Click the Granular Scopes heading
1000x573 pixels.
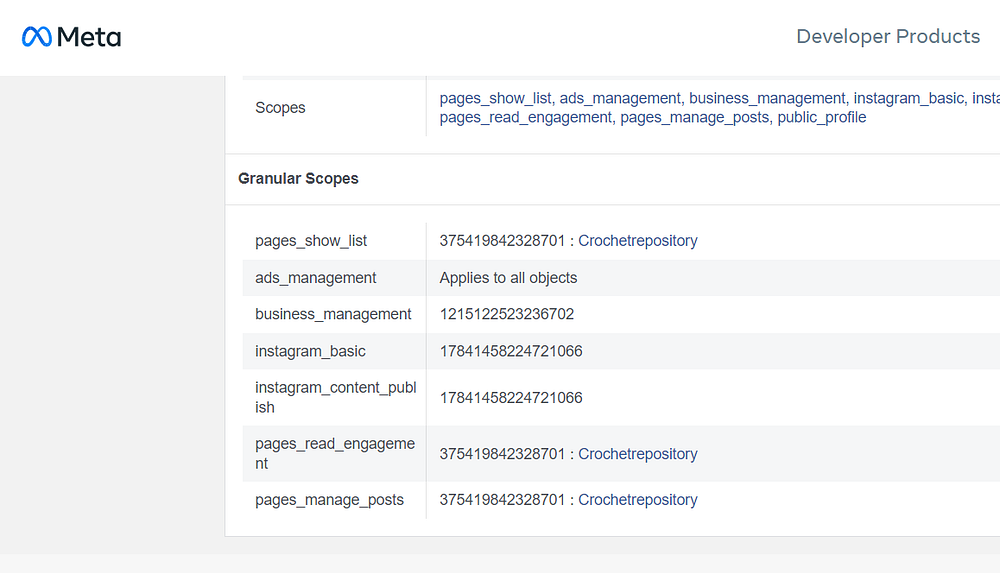tap(298, 179)
